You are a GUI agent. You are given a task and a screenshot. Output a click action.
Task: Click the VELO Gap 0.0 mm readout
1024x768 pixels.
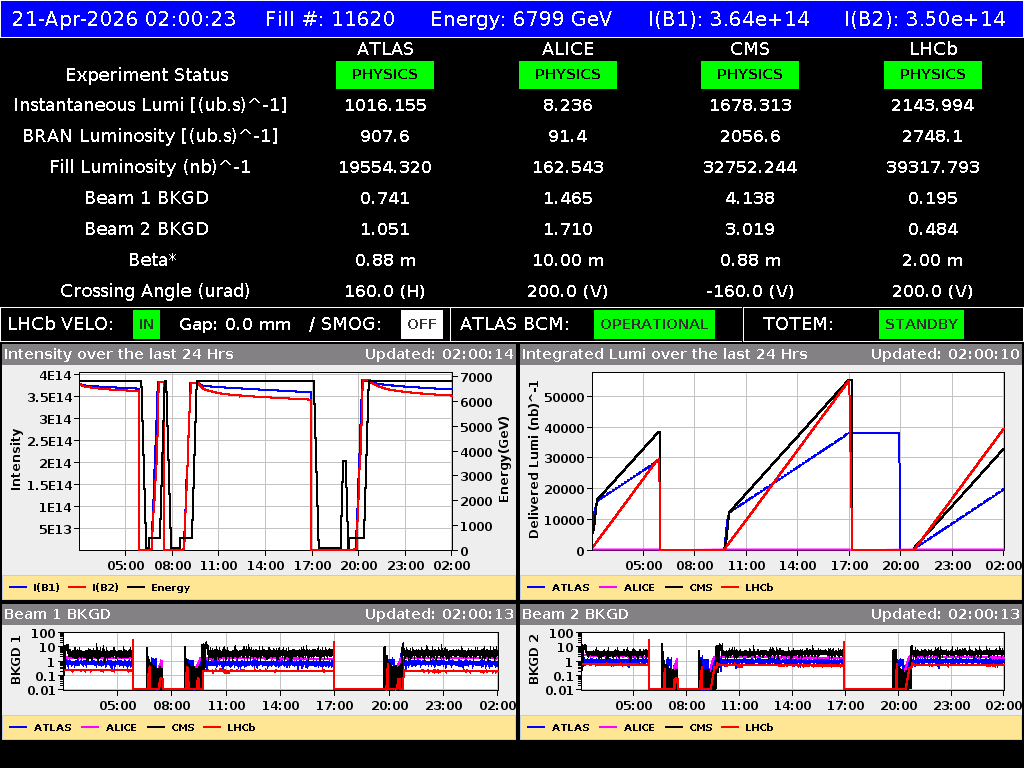[x=235, y=324]
